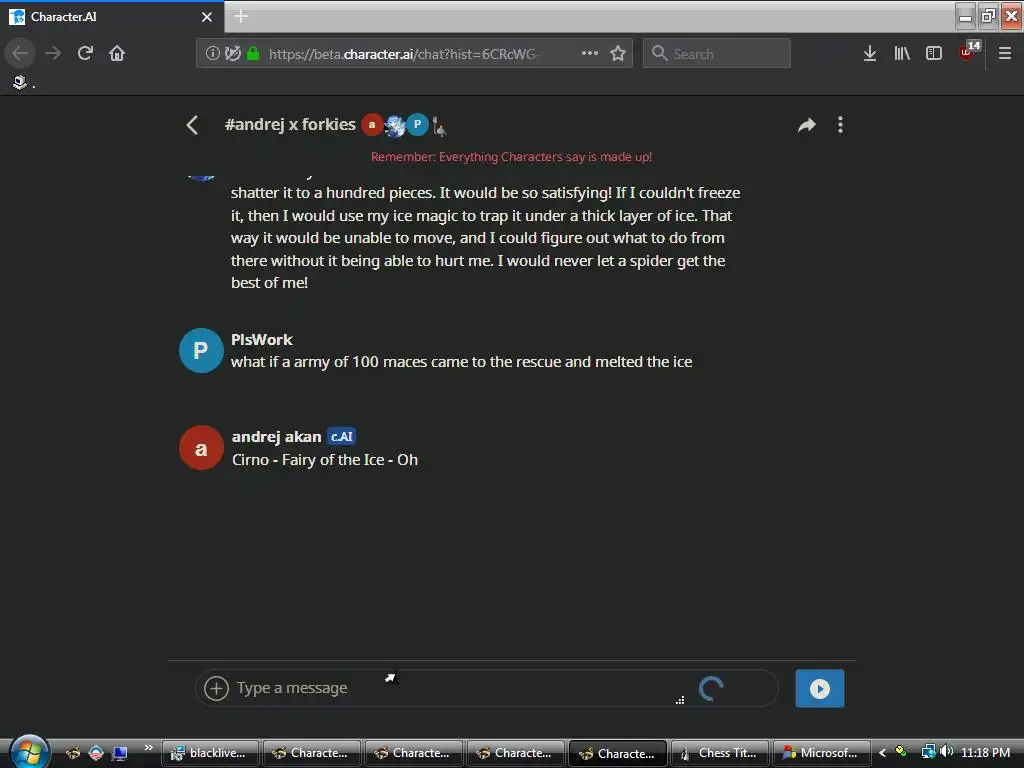Select the Character.AI browser tab
This screenshot has width=1024, height=768.
pos(112,16)
